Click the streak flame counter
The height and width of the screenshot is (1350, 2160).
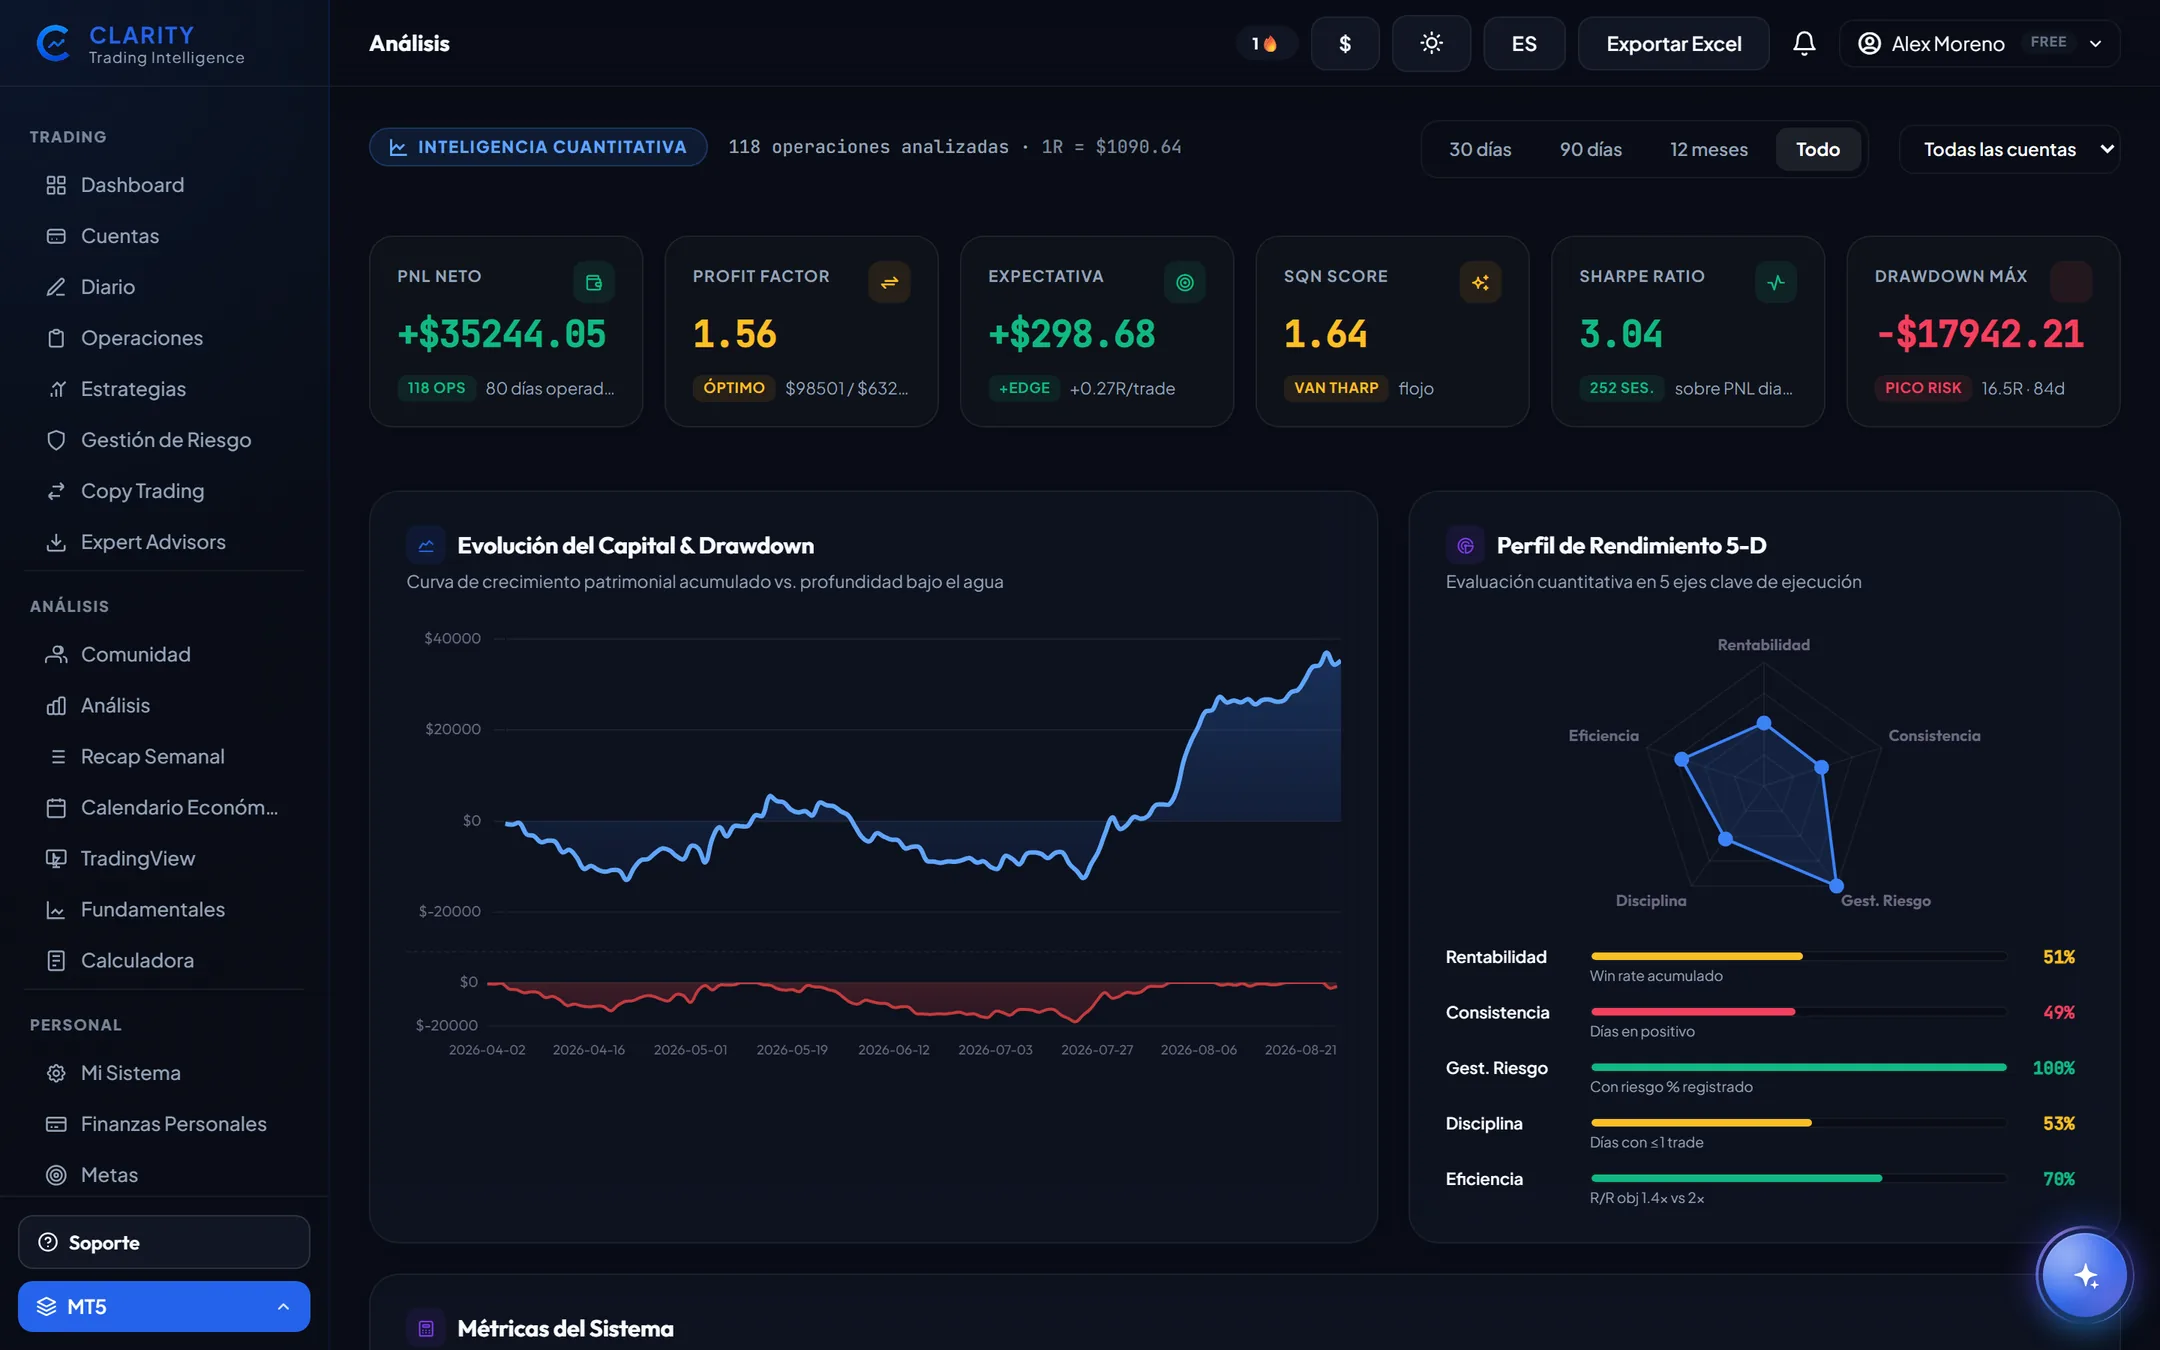1266,43
